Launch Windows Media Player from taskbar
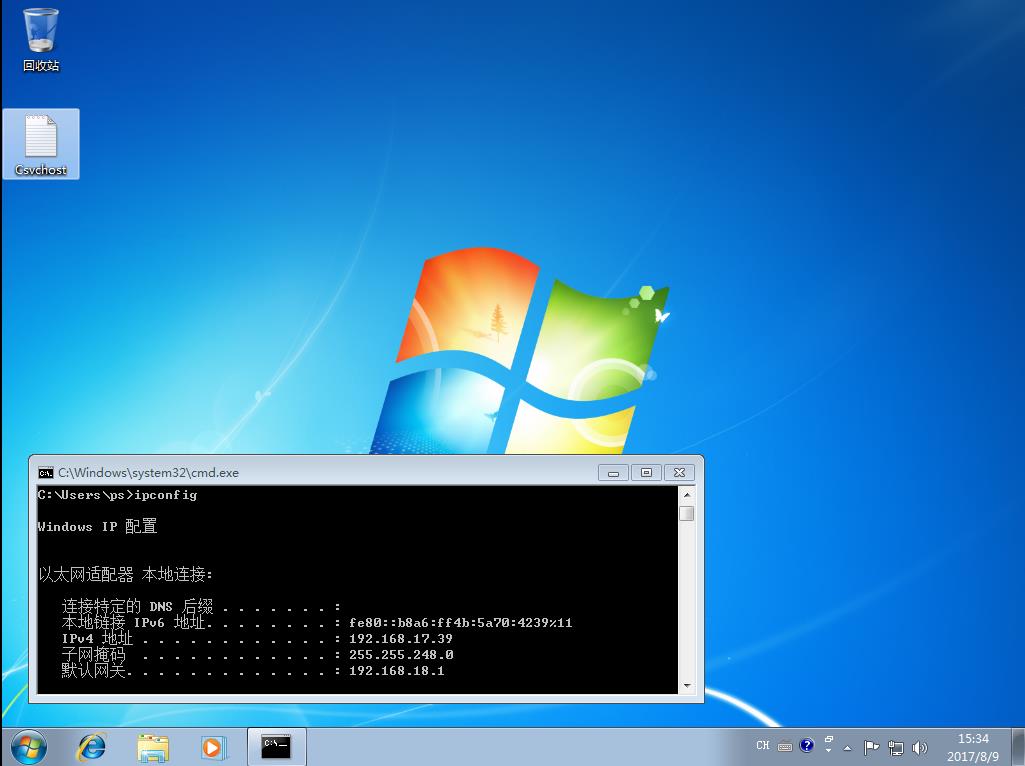Screen dimensions: 1025x766 [213, 746]
